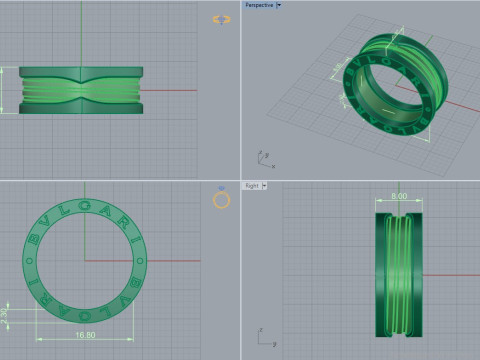480x360 pixels.
Task: Select the 8.00 width dimension in the Right view
Action: [399, 196]
